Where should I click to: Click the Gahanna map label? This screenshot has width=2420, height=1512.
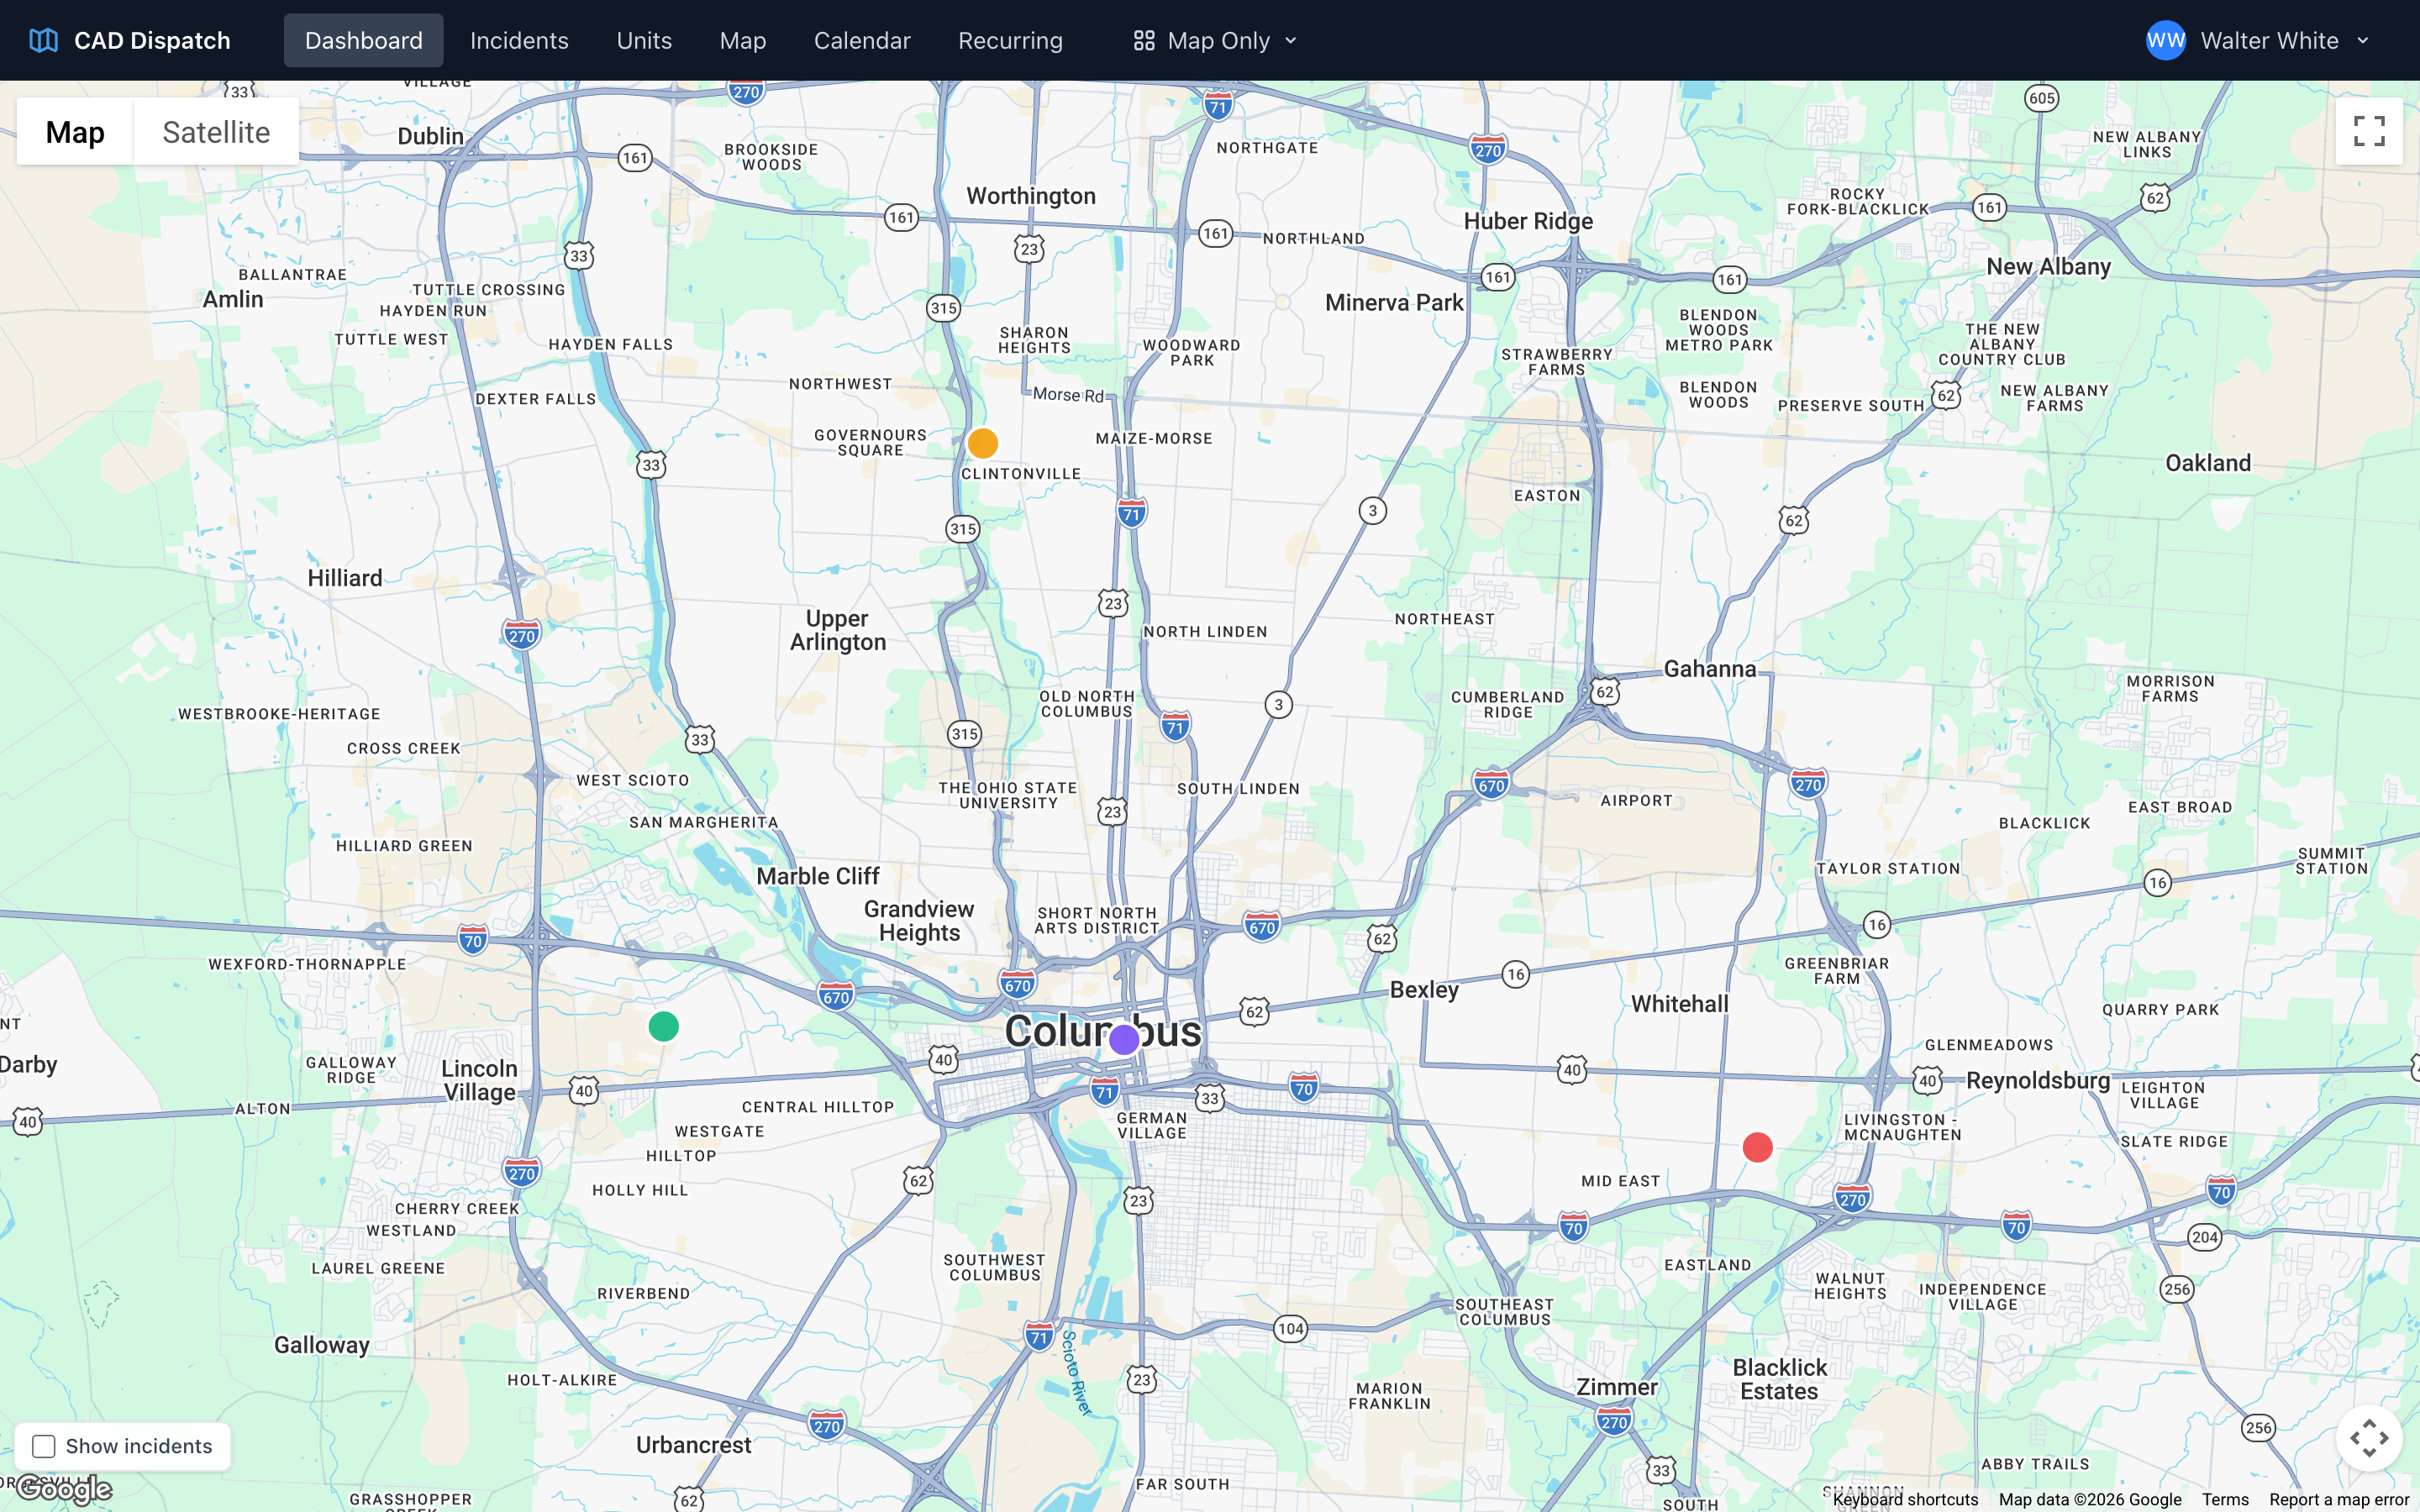pos(1709,669)
